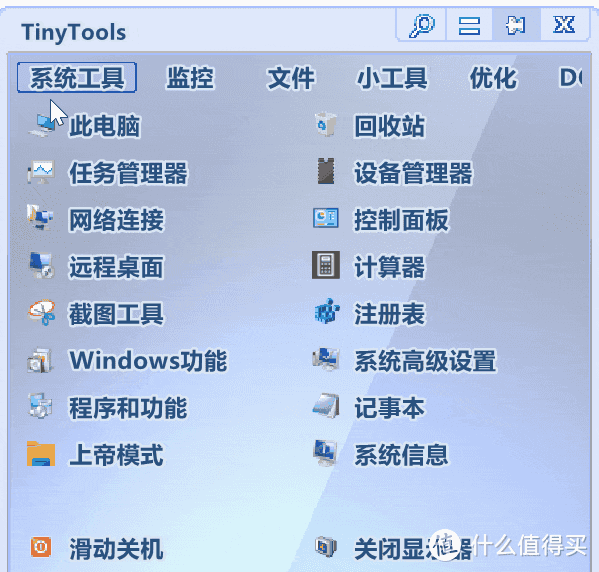This screenshot has height=572, width=599.
Task: Open 控制面板 text link
Action: pyautogui.click(x=401, y=220)
